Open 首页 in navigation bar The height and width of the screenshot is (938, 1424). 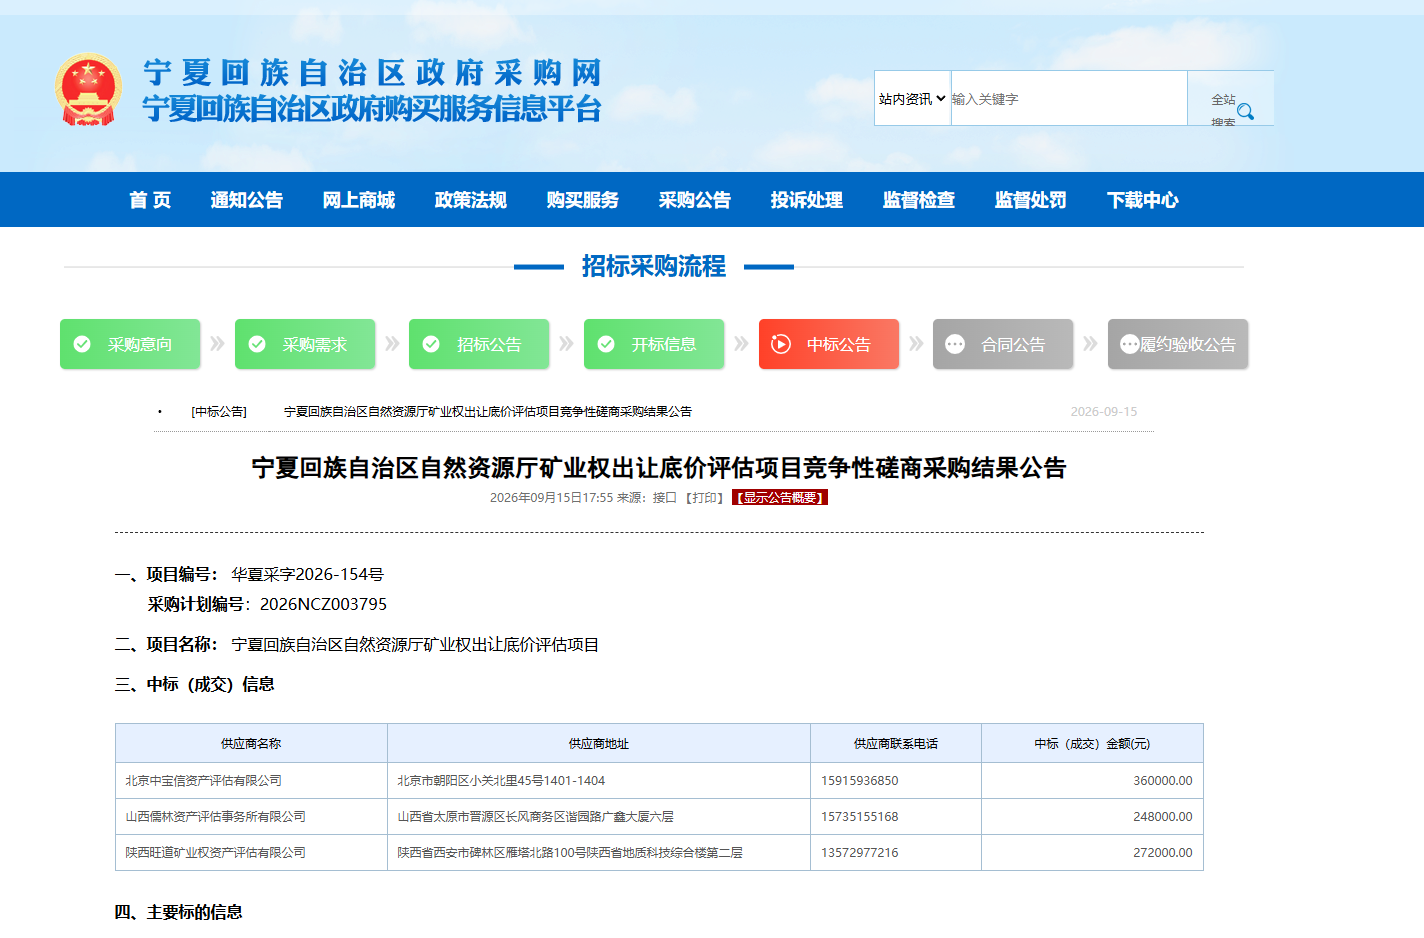click(150, 200)
